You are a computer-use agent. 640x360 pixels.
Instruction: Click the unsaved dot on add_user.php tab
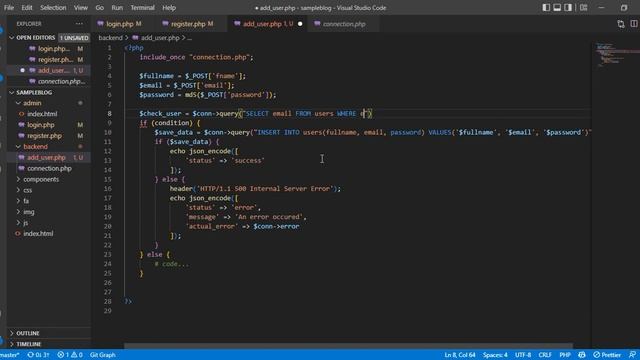[x=300, y=24]
